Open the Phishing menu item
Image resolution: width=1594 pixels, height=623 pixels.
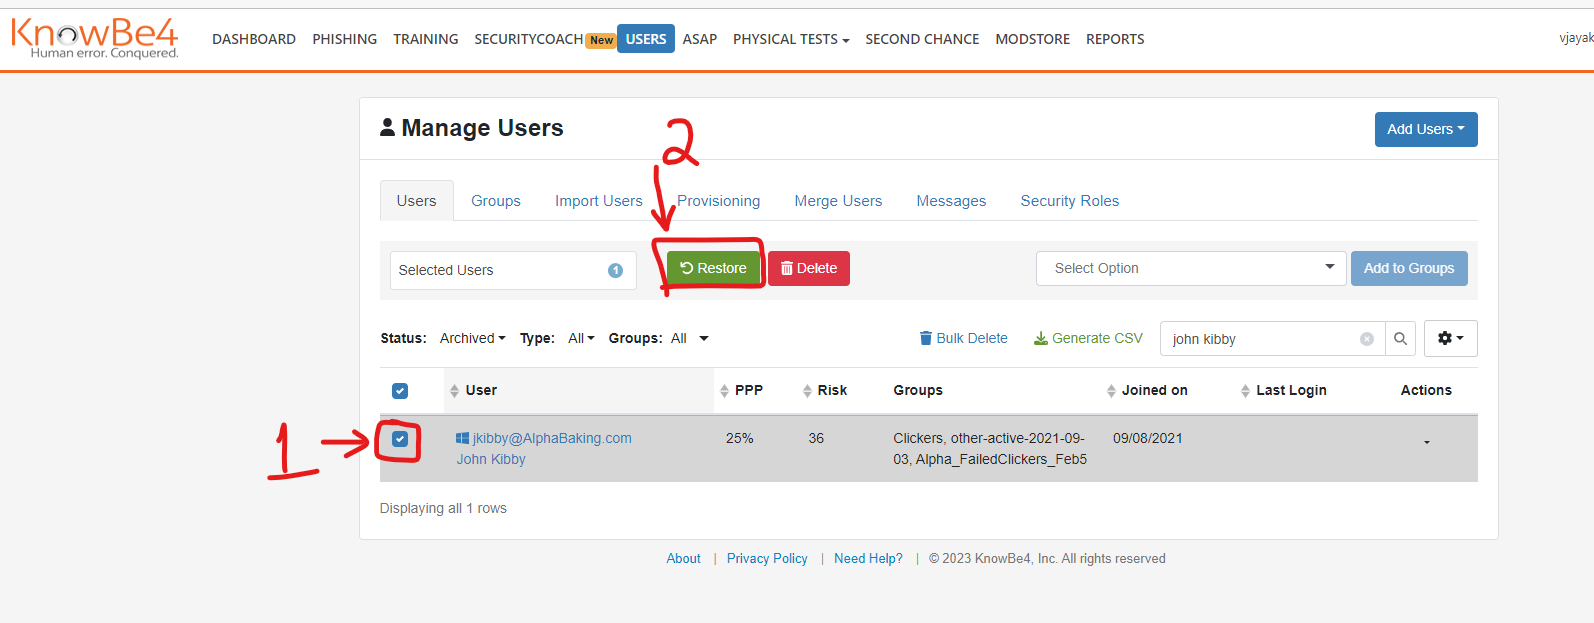click(344, 39)
